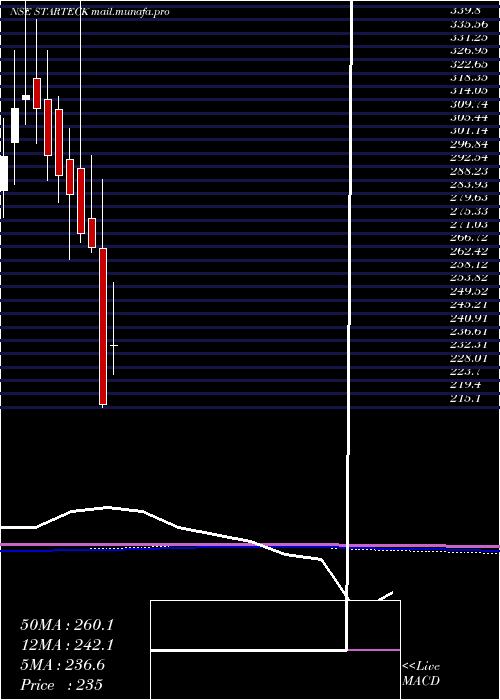Click the 249.52 price axis label

click(469, 291)
